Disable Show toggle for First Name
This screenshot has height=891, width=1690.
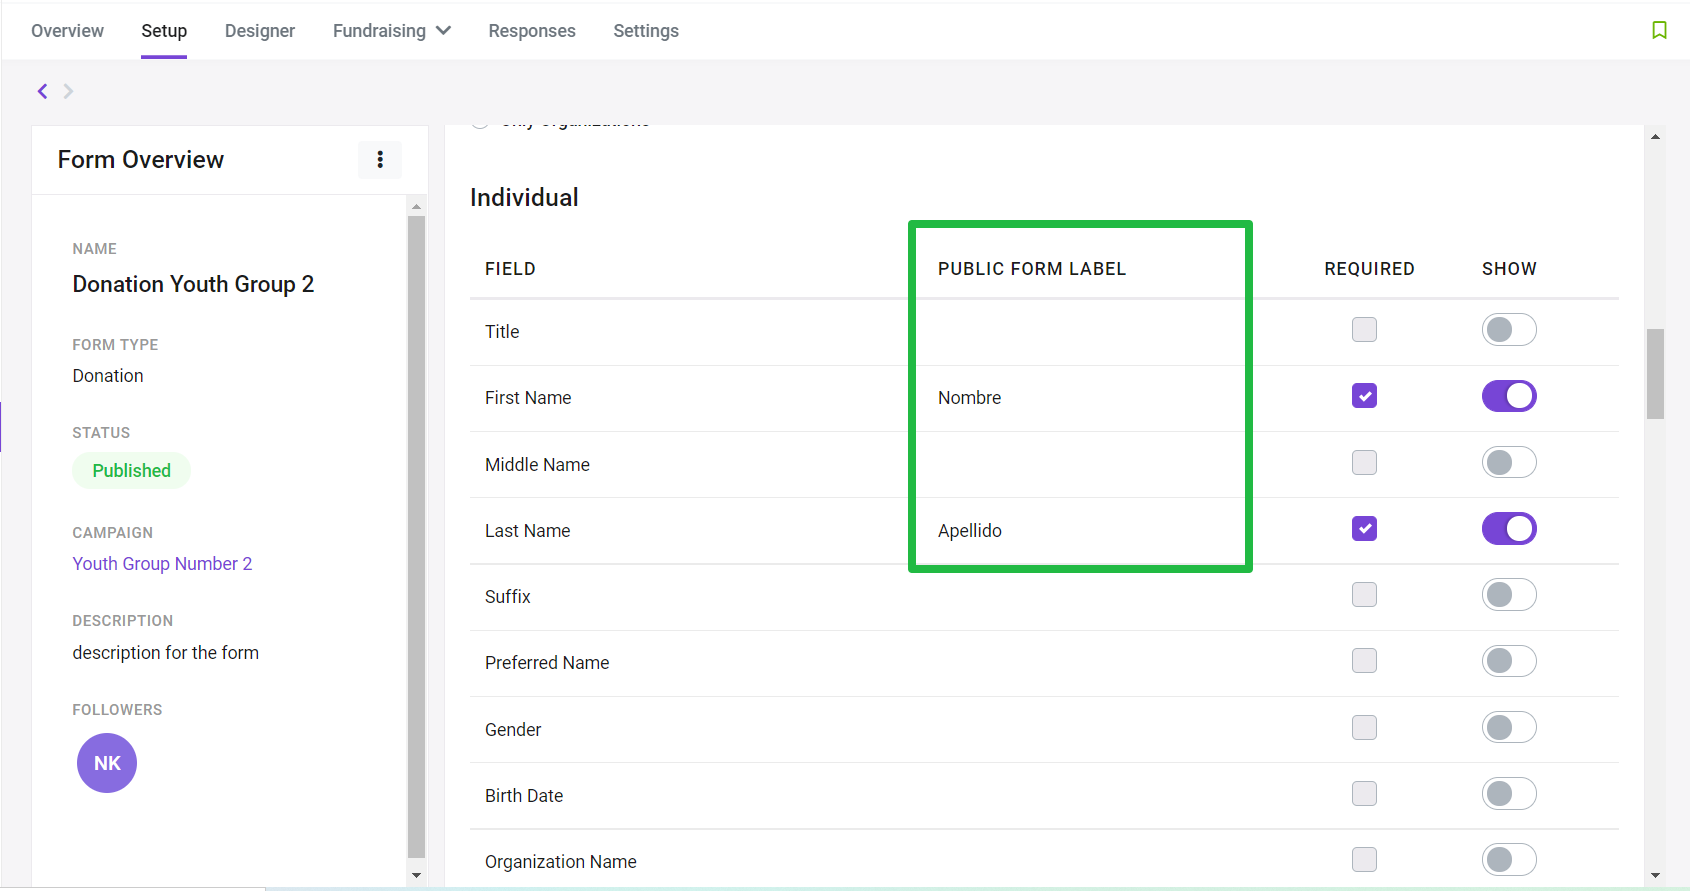1509,396
